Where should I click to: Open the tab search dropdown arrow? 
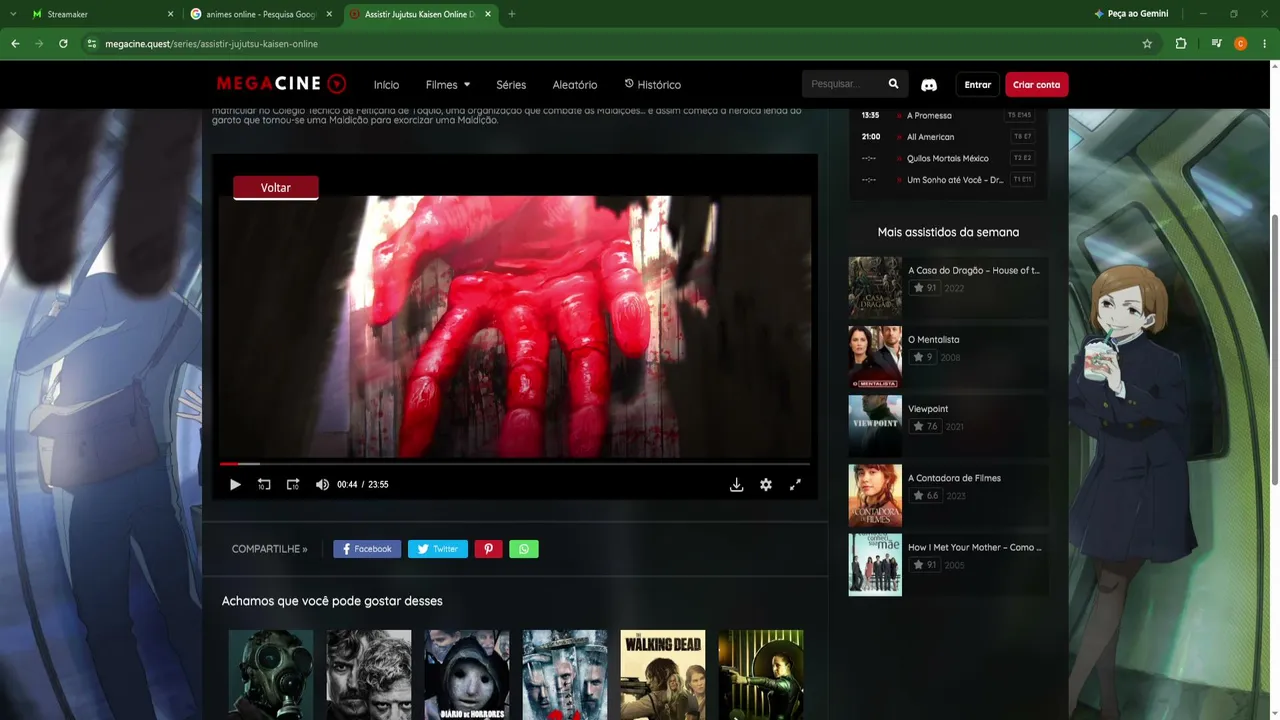tap(15, 14)
